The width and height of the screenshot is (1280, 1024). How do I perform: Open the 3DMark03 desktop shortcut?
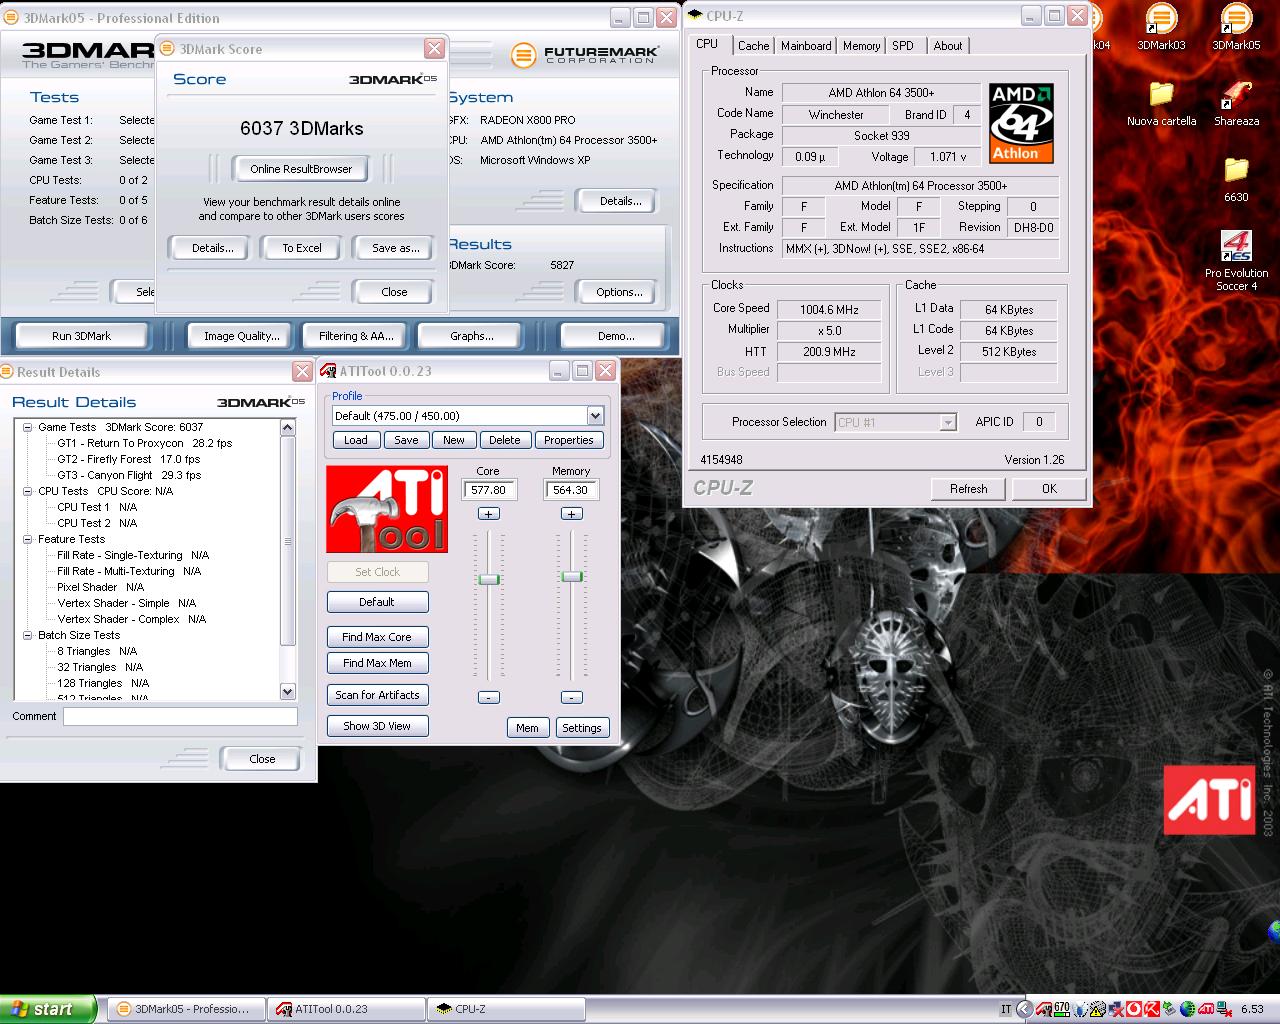(1161, 27)
